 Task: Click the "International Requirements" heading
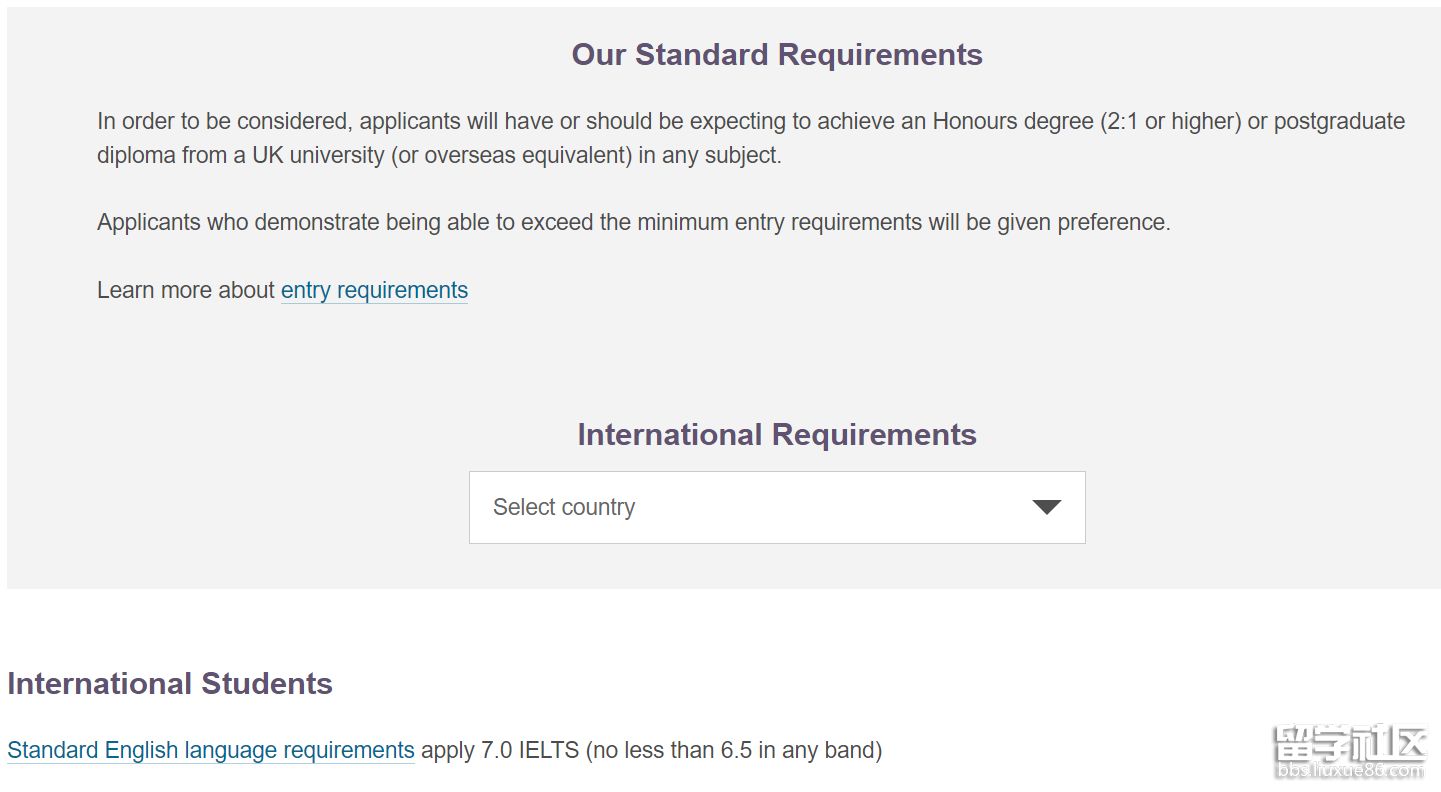776,434
